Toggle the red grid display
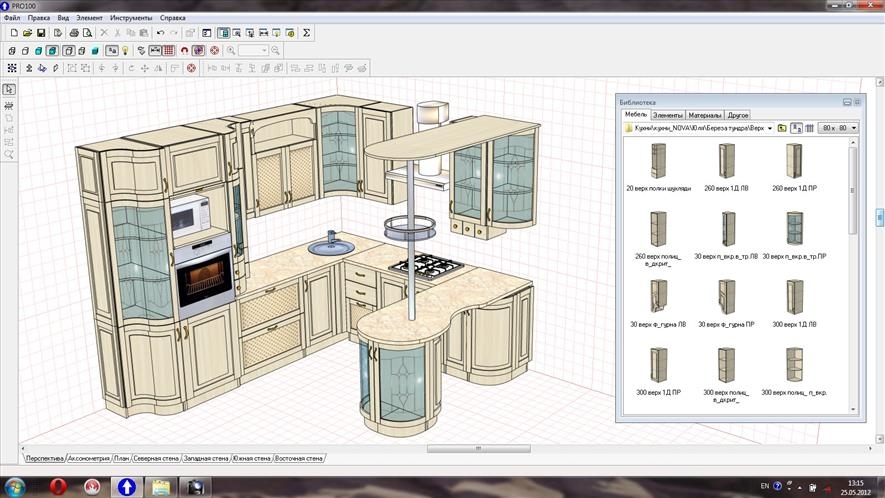The height and width of the screenshot is (498, 885). pos(169,51)
